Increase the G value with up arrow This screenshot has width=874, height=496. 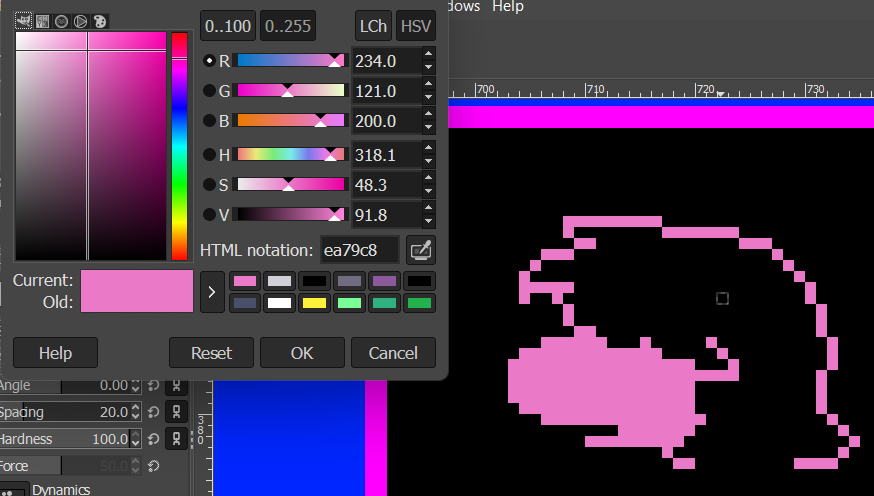[429, 84]
